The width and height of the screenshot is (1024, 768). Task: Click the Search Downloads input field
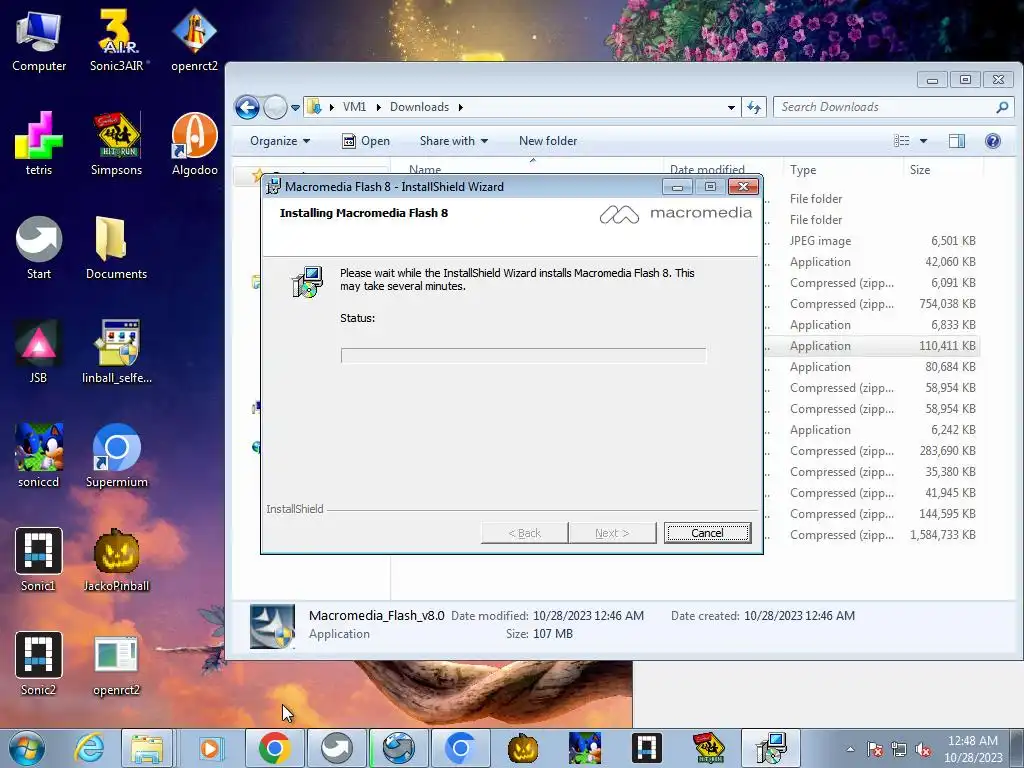(x=893, y=107)
